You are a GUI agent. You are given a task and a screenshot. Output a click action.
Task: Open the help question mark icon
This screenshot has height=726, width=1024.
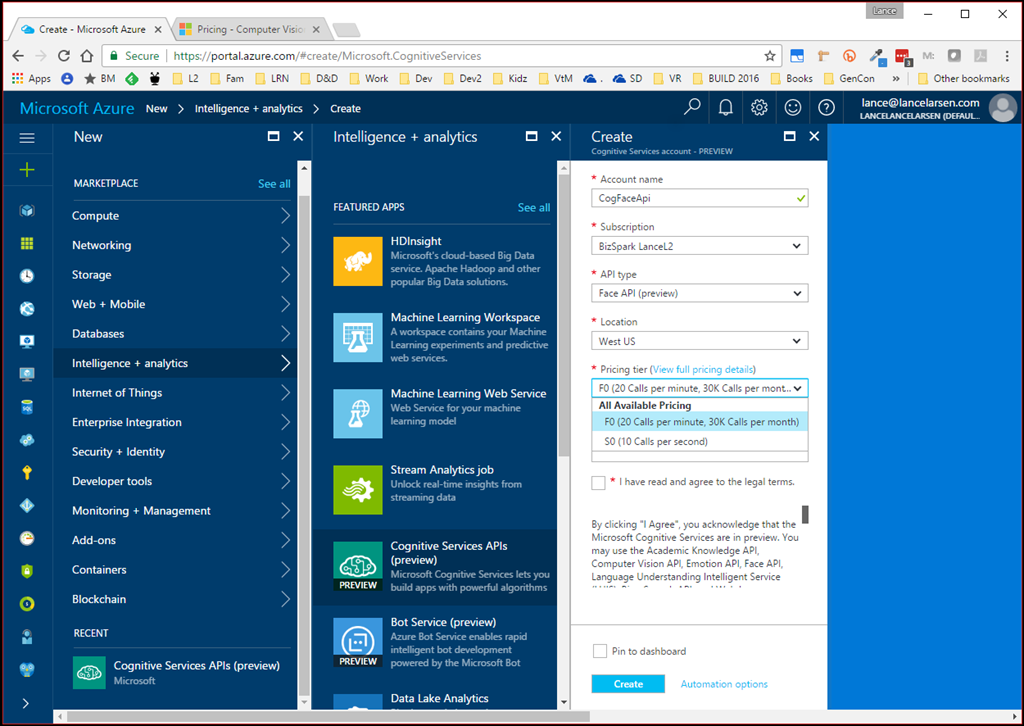tap(826, 108)
